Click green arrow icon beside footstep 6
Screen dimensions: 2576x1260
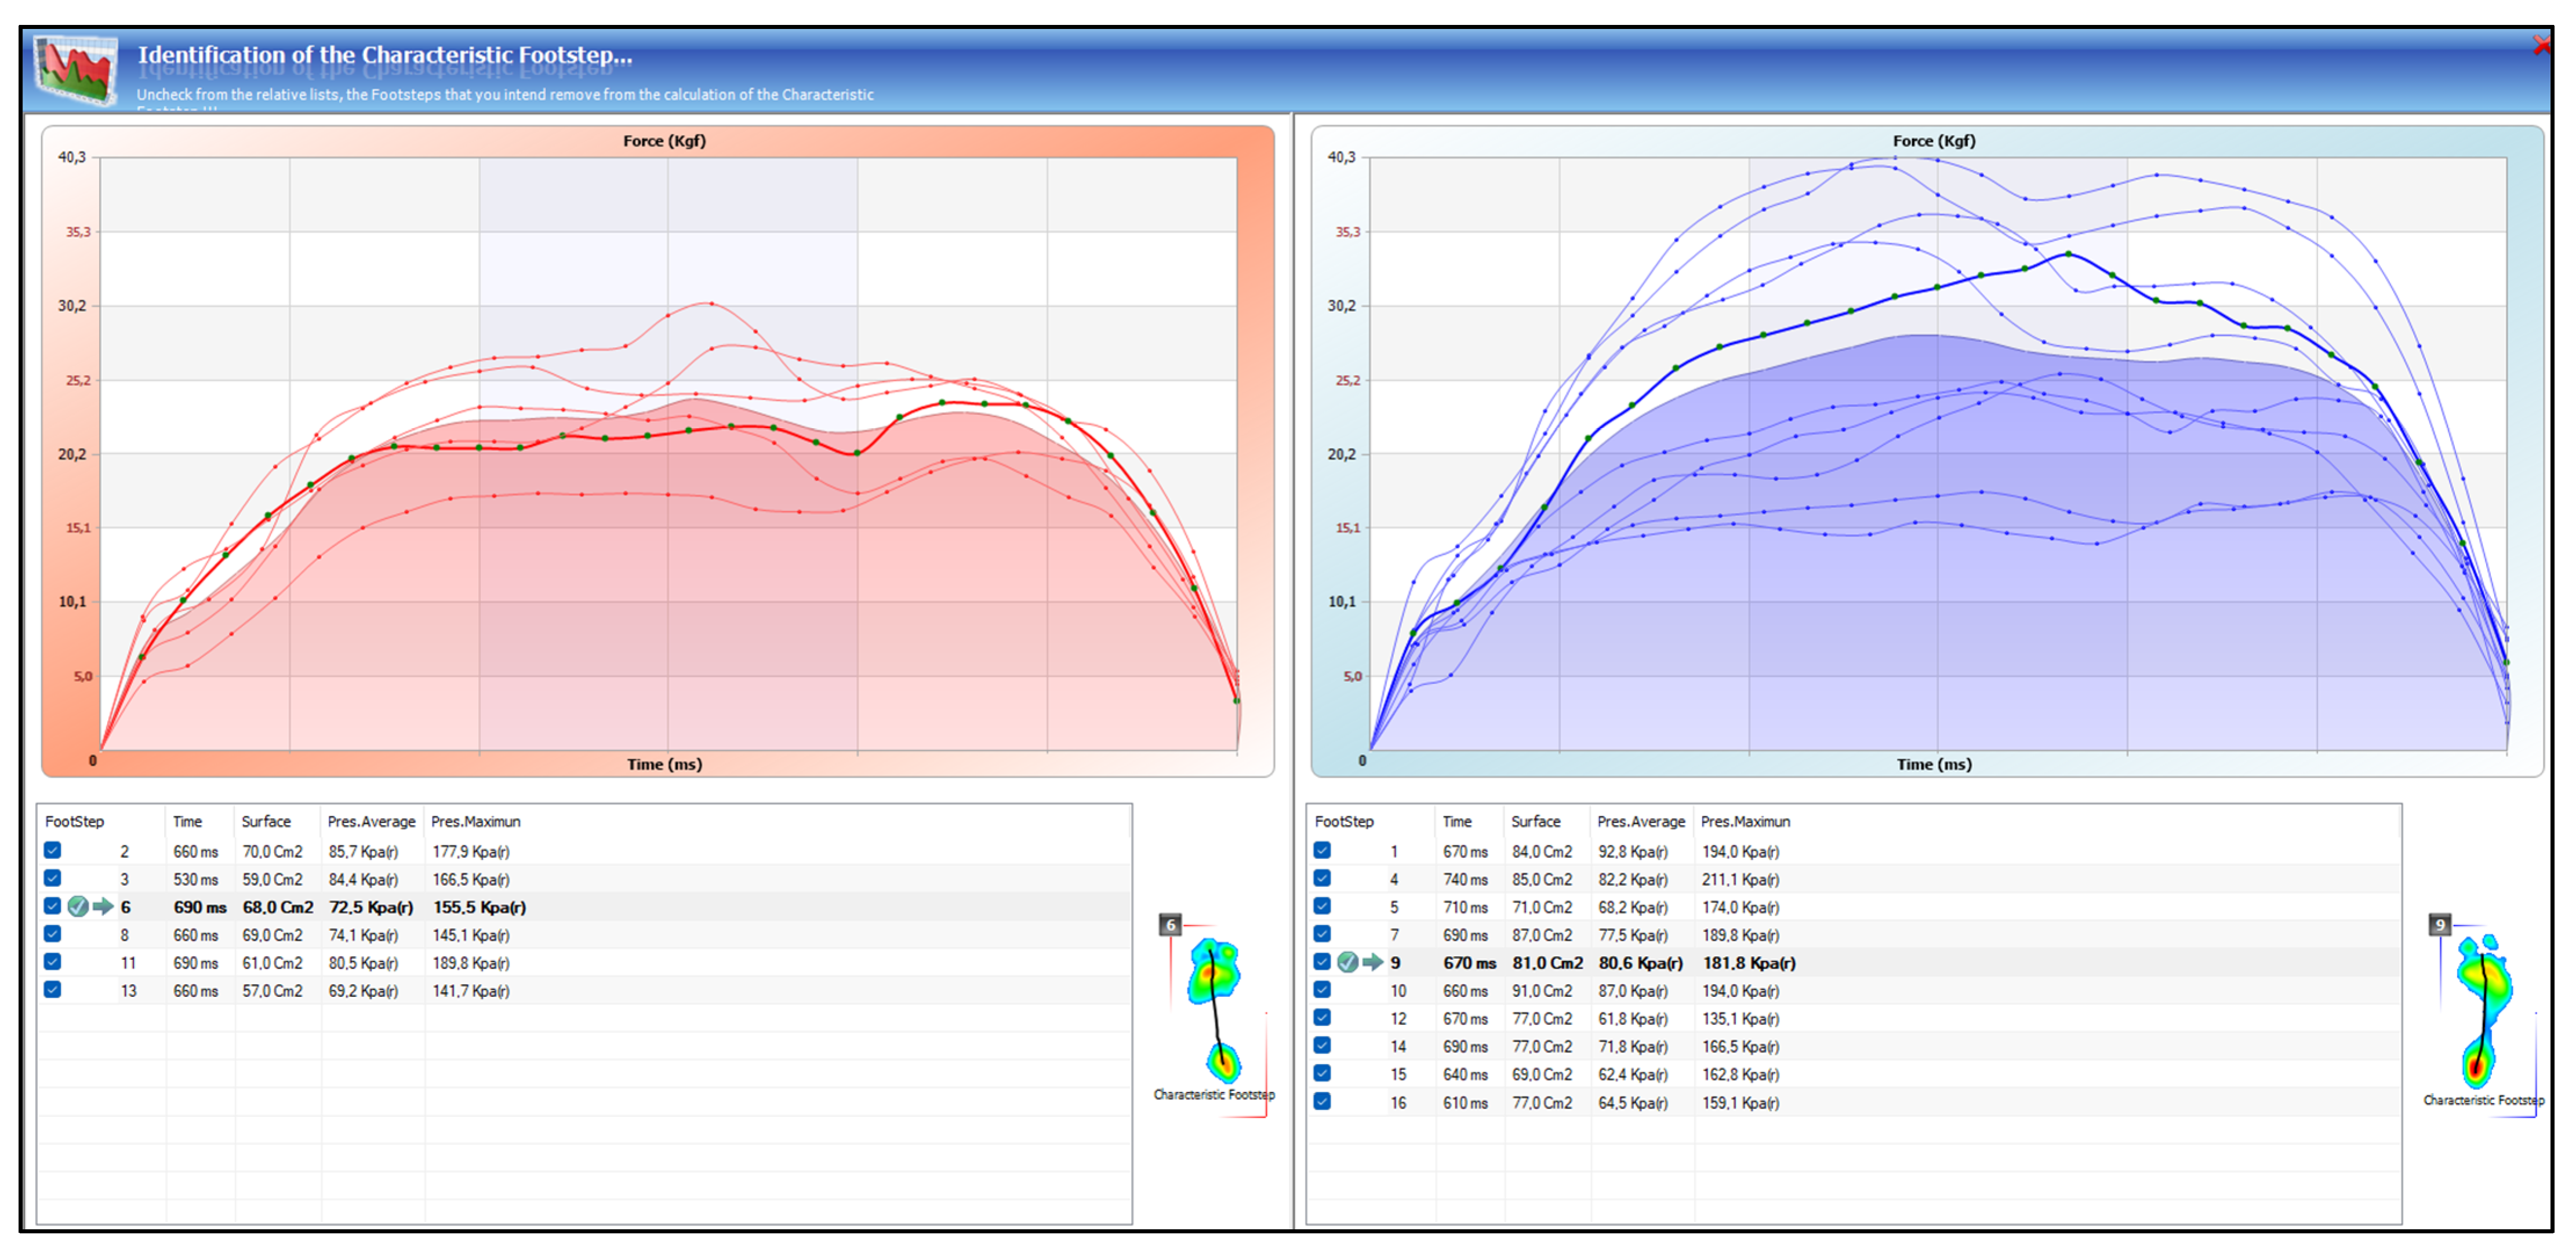[x=103, y=907]
